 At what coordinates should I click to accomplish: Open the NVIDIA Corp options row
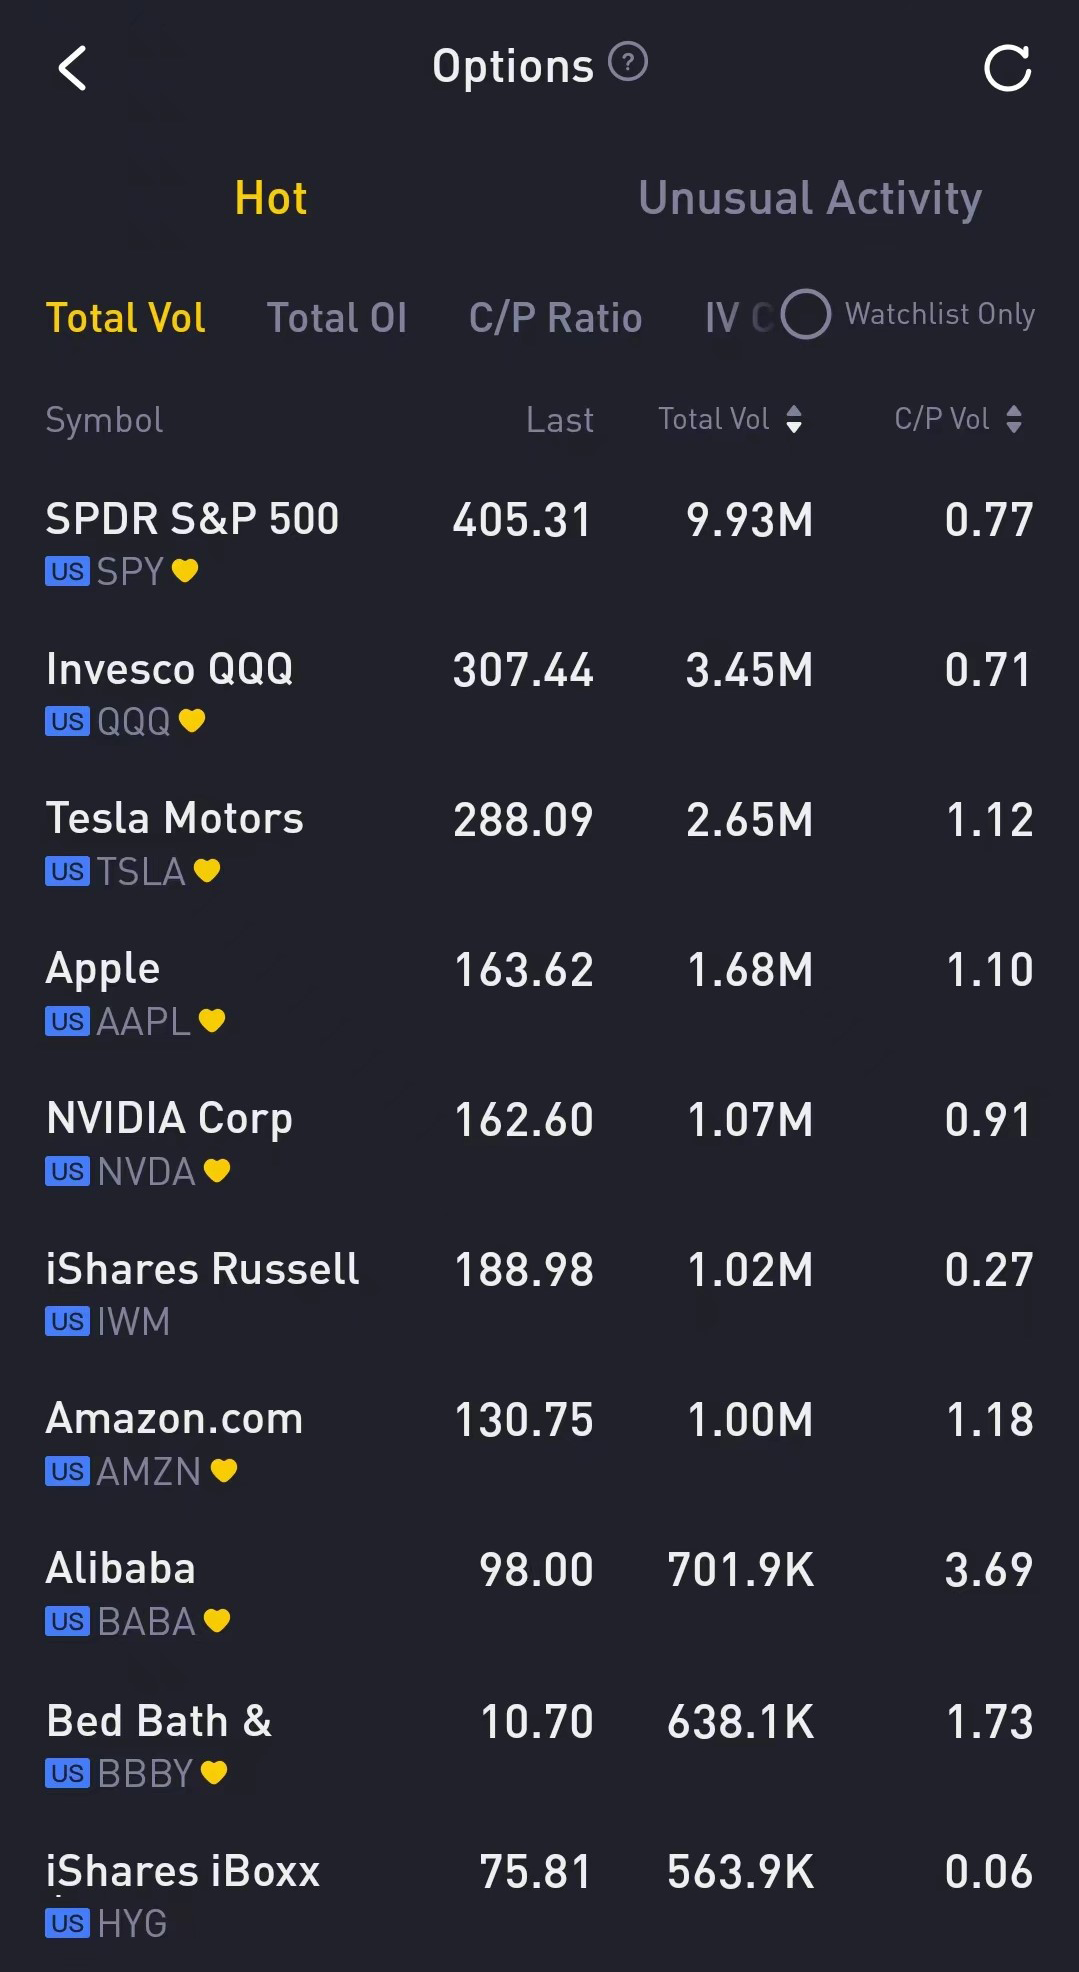(x=539, y=1143)
